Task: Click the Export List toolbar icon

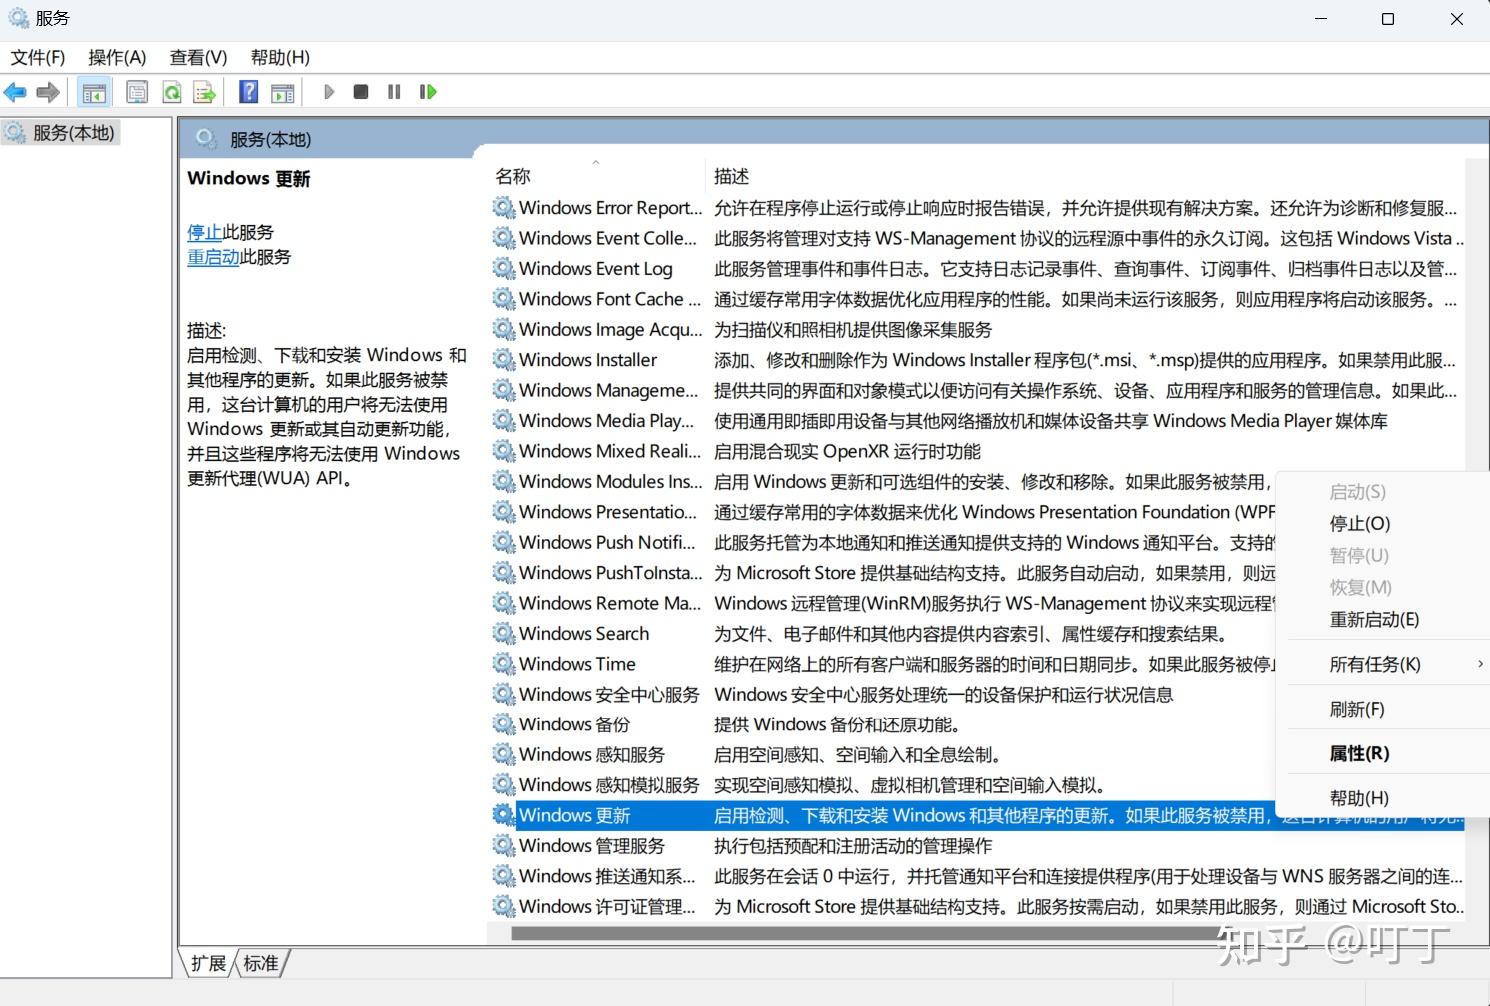Action: (x=205, y=93)
